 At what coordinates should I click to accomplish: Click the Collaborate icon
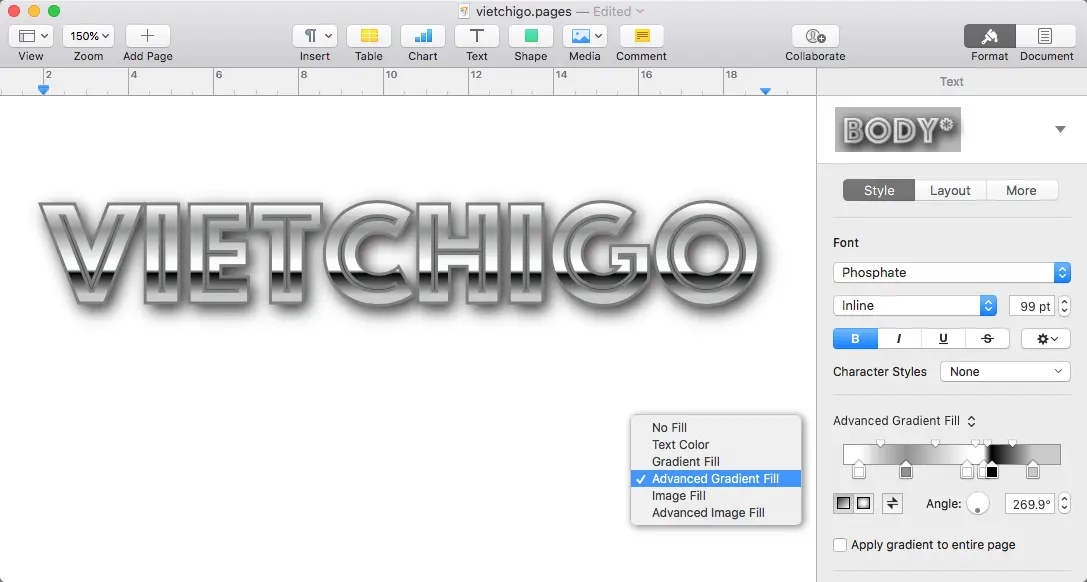(x=815, y=36)
